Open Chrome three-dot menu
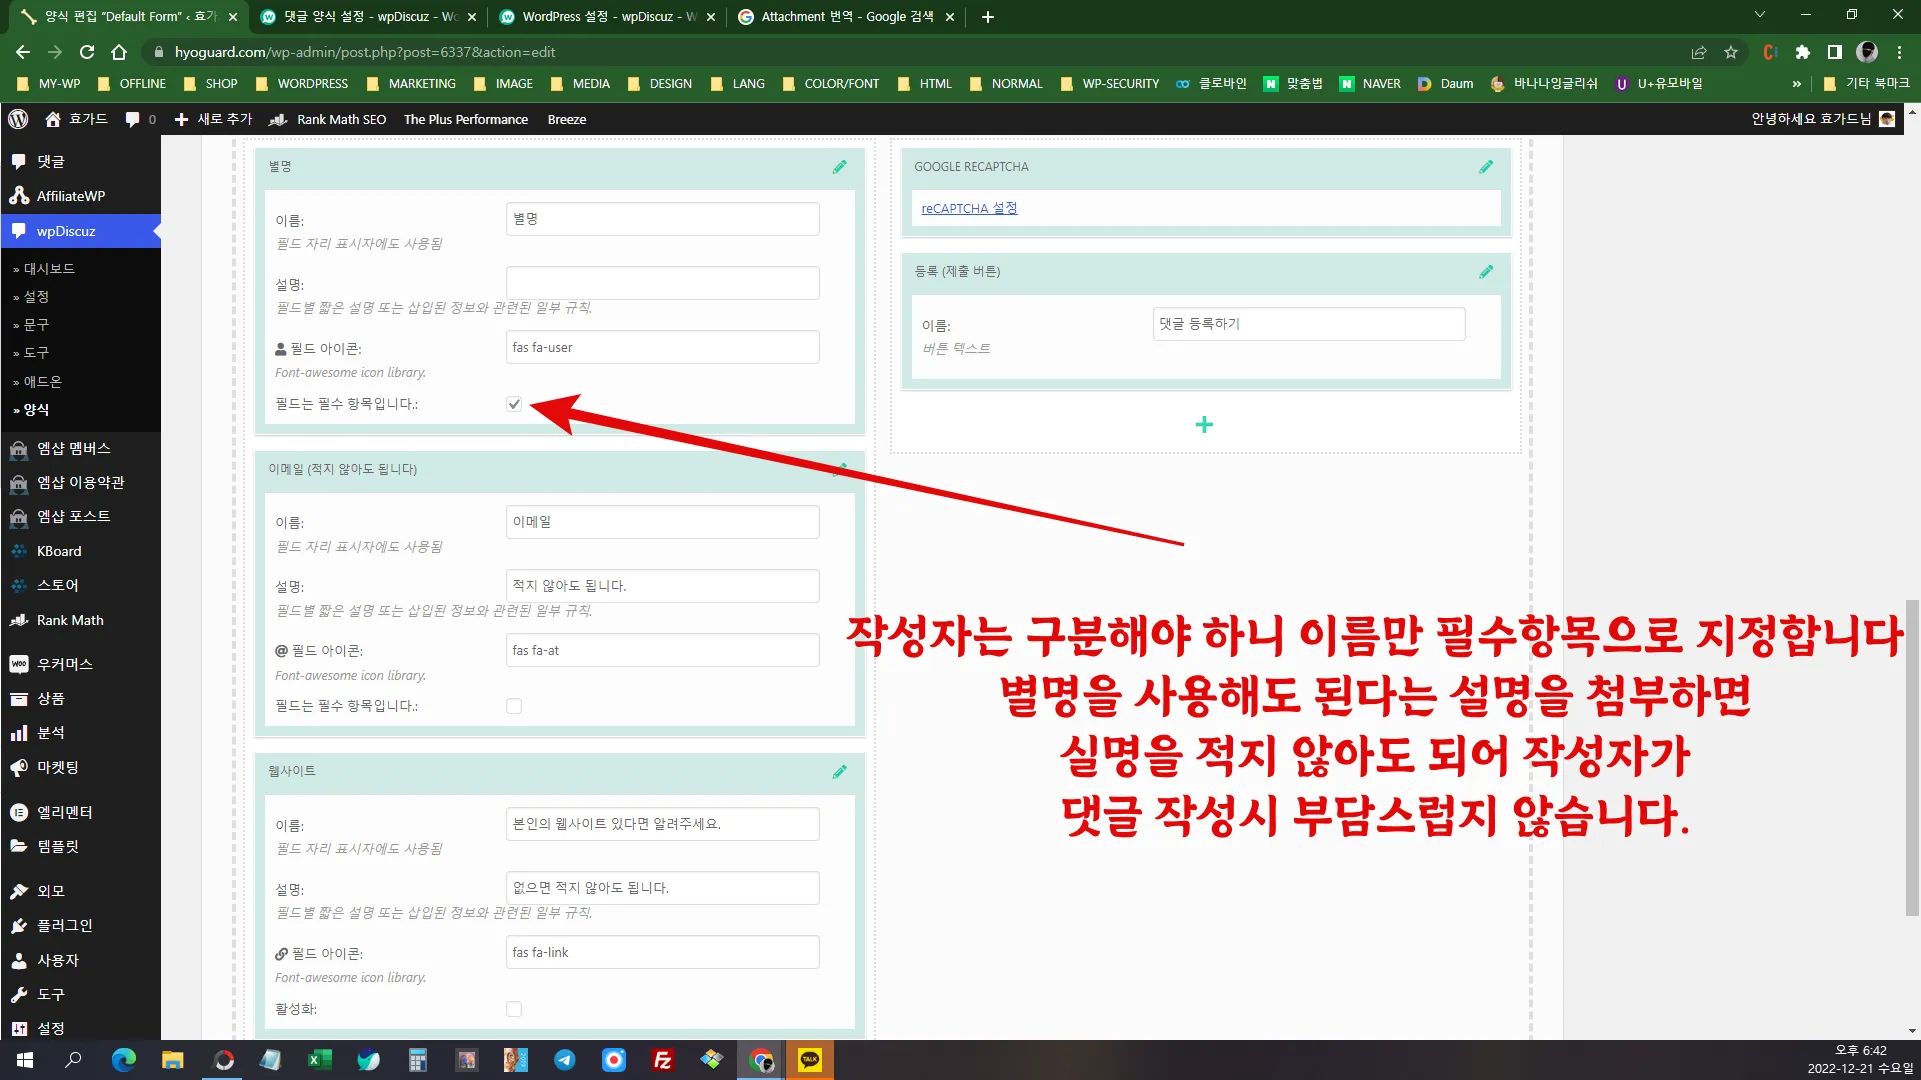Image resolution: width=1921 pixels, height=1080 pixels. (x=1900, y=52)
